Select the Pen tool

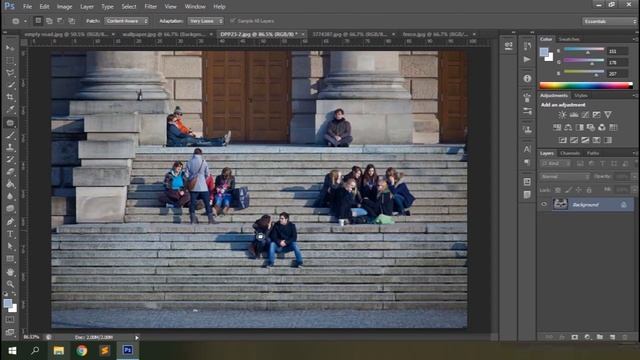(x=10, y=222)
